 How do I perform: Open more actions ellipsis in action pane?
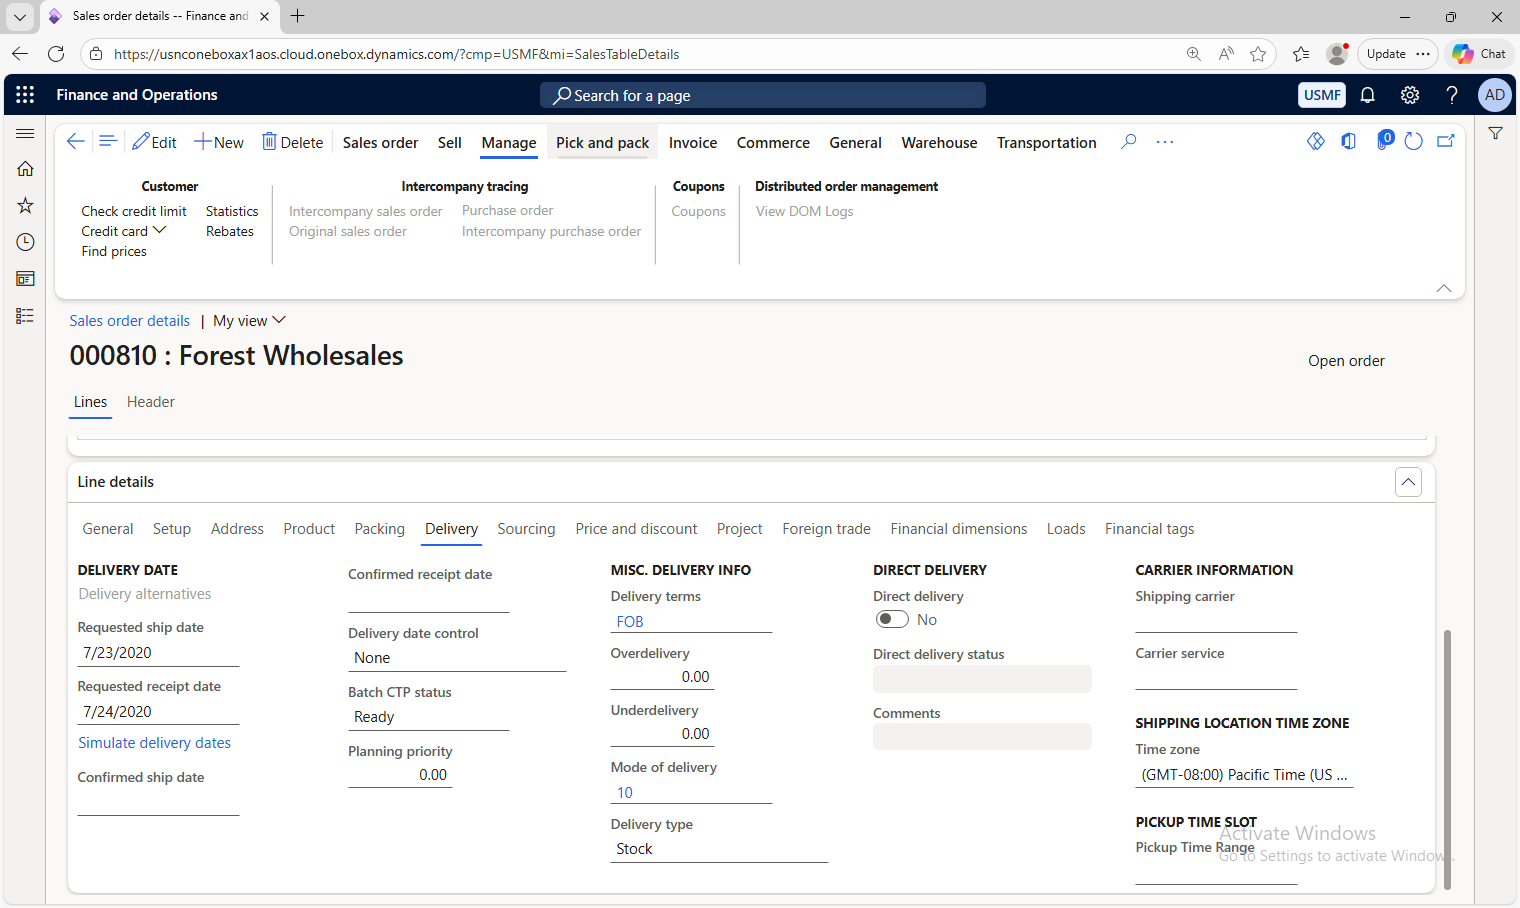click(1165, 142)
